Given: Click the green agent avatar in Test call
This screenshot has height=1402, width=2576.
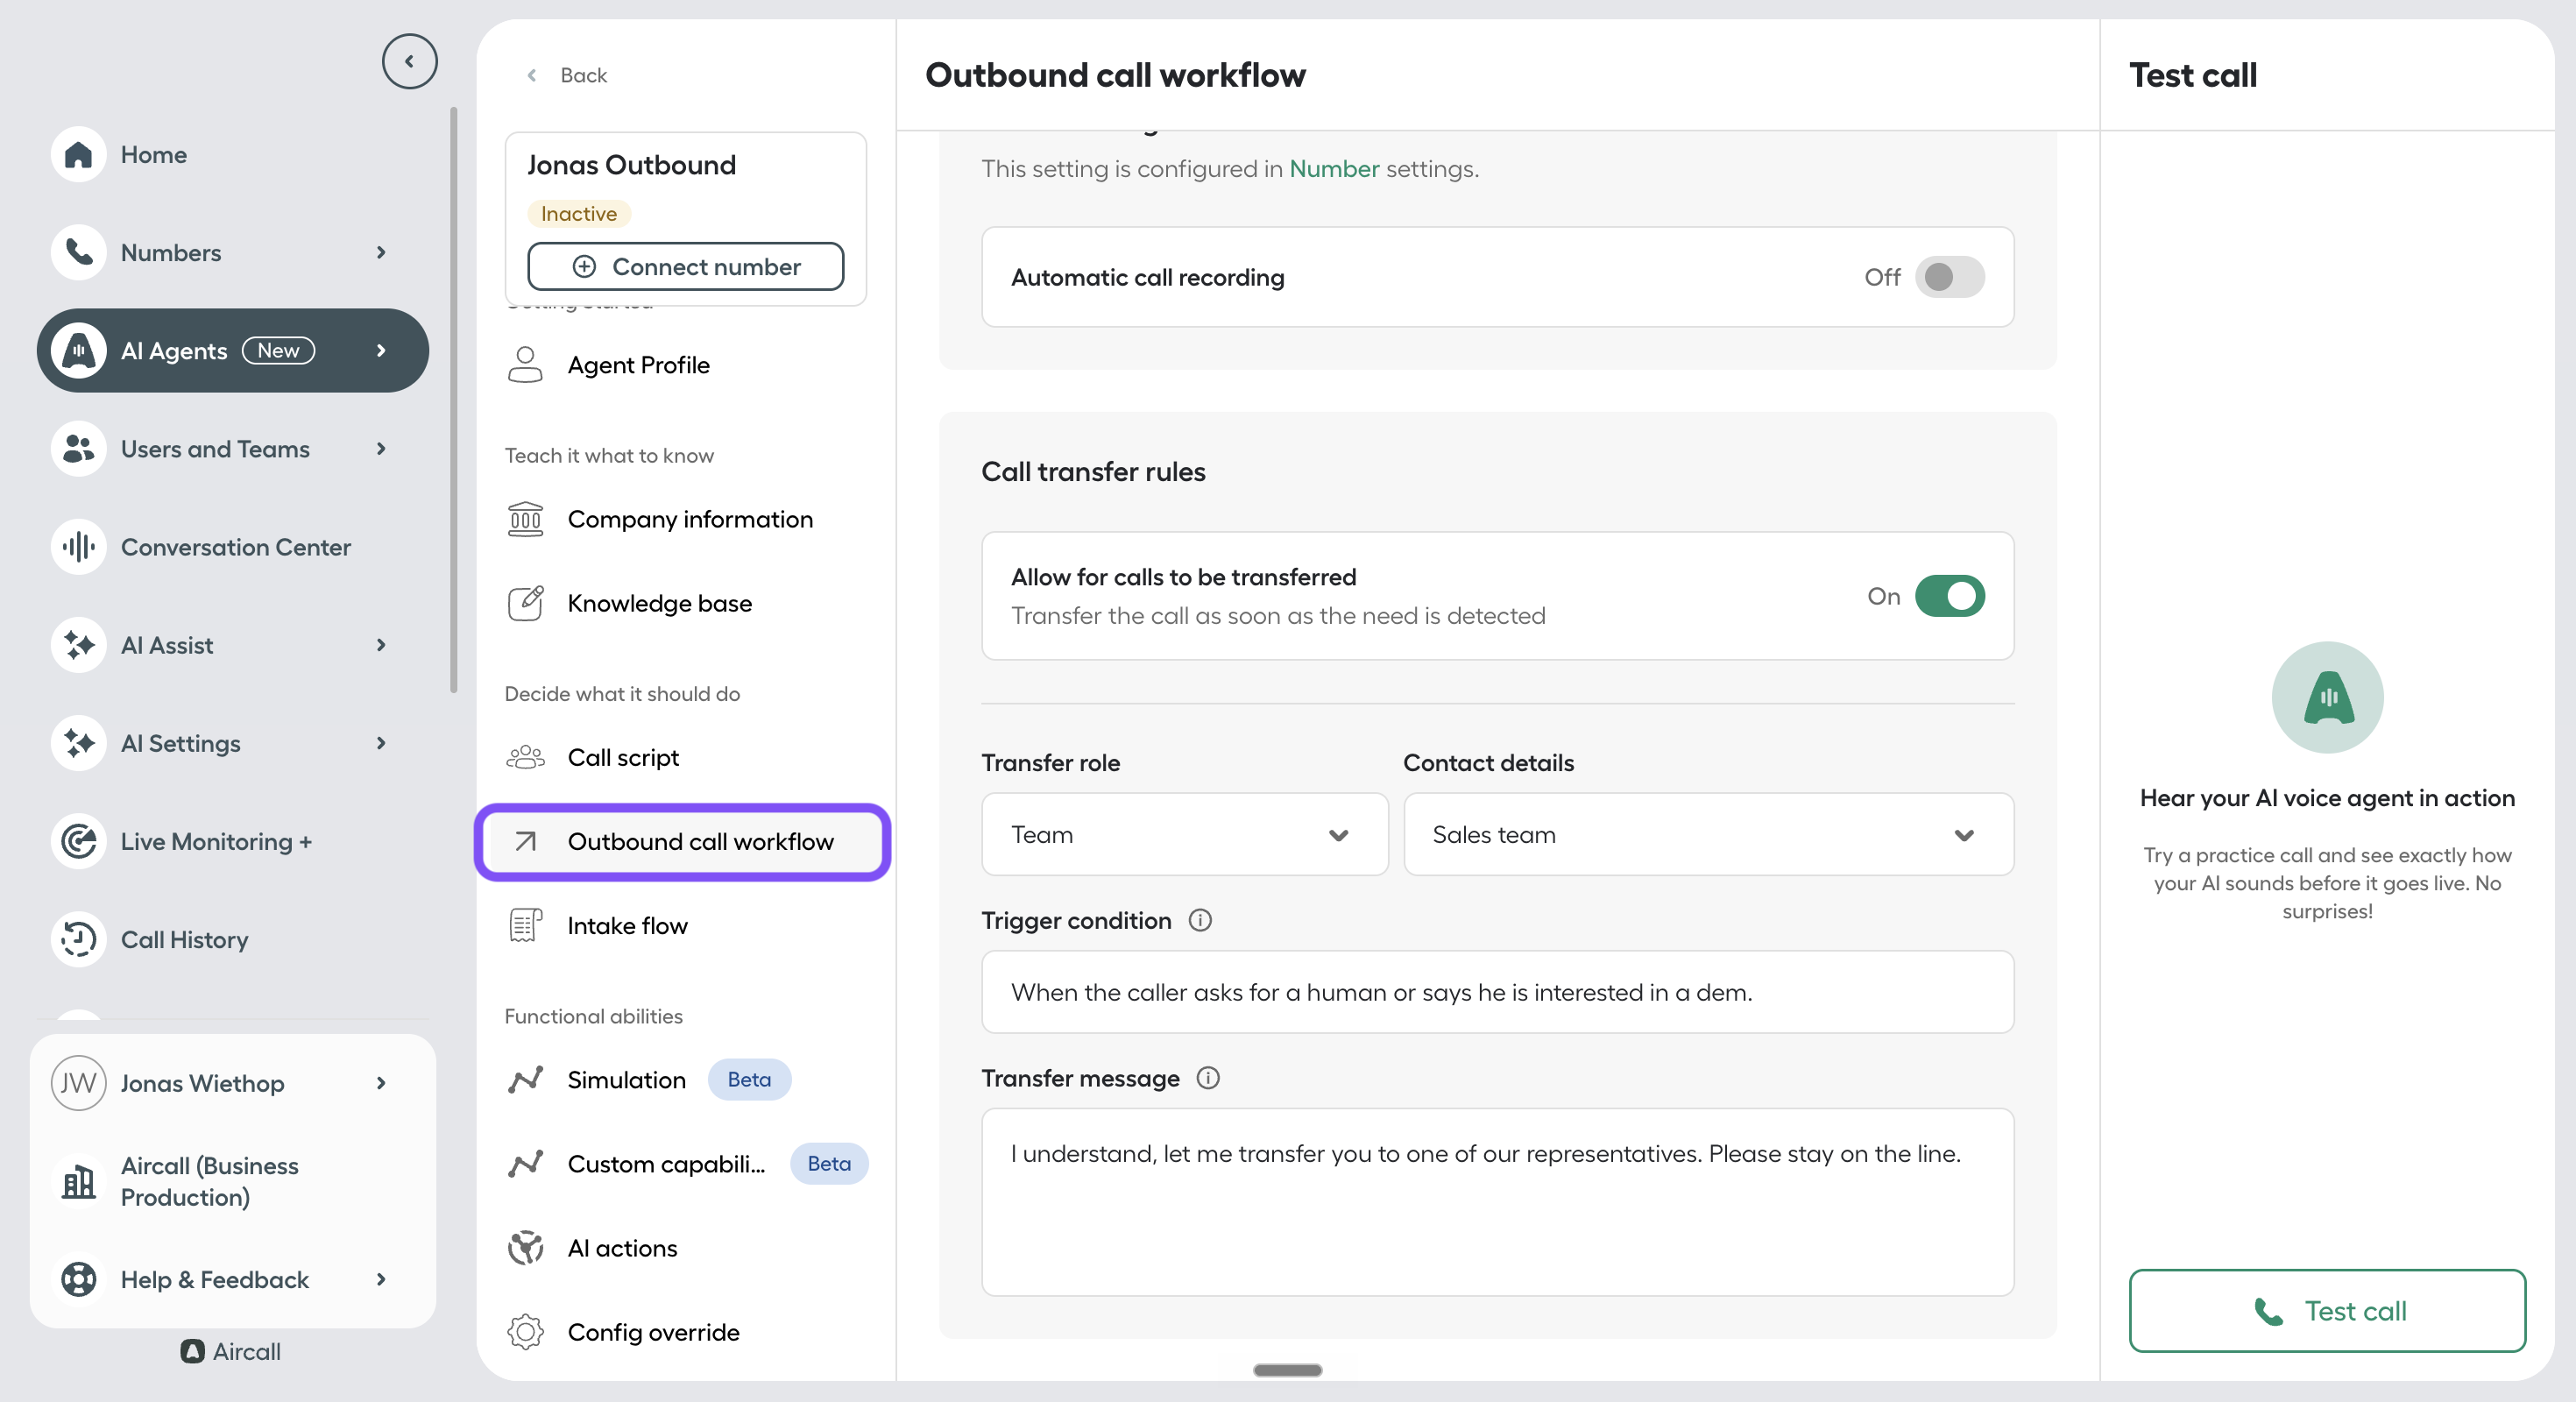Looking at the screenshot, I should pyautogui.click(x=2327, y=697).
